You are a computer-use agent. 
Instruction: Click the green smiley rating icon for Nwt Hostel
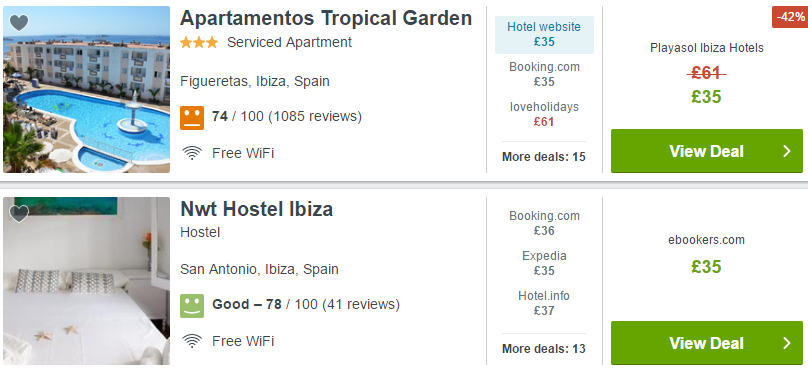(192, 306)
